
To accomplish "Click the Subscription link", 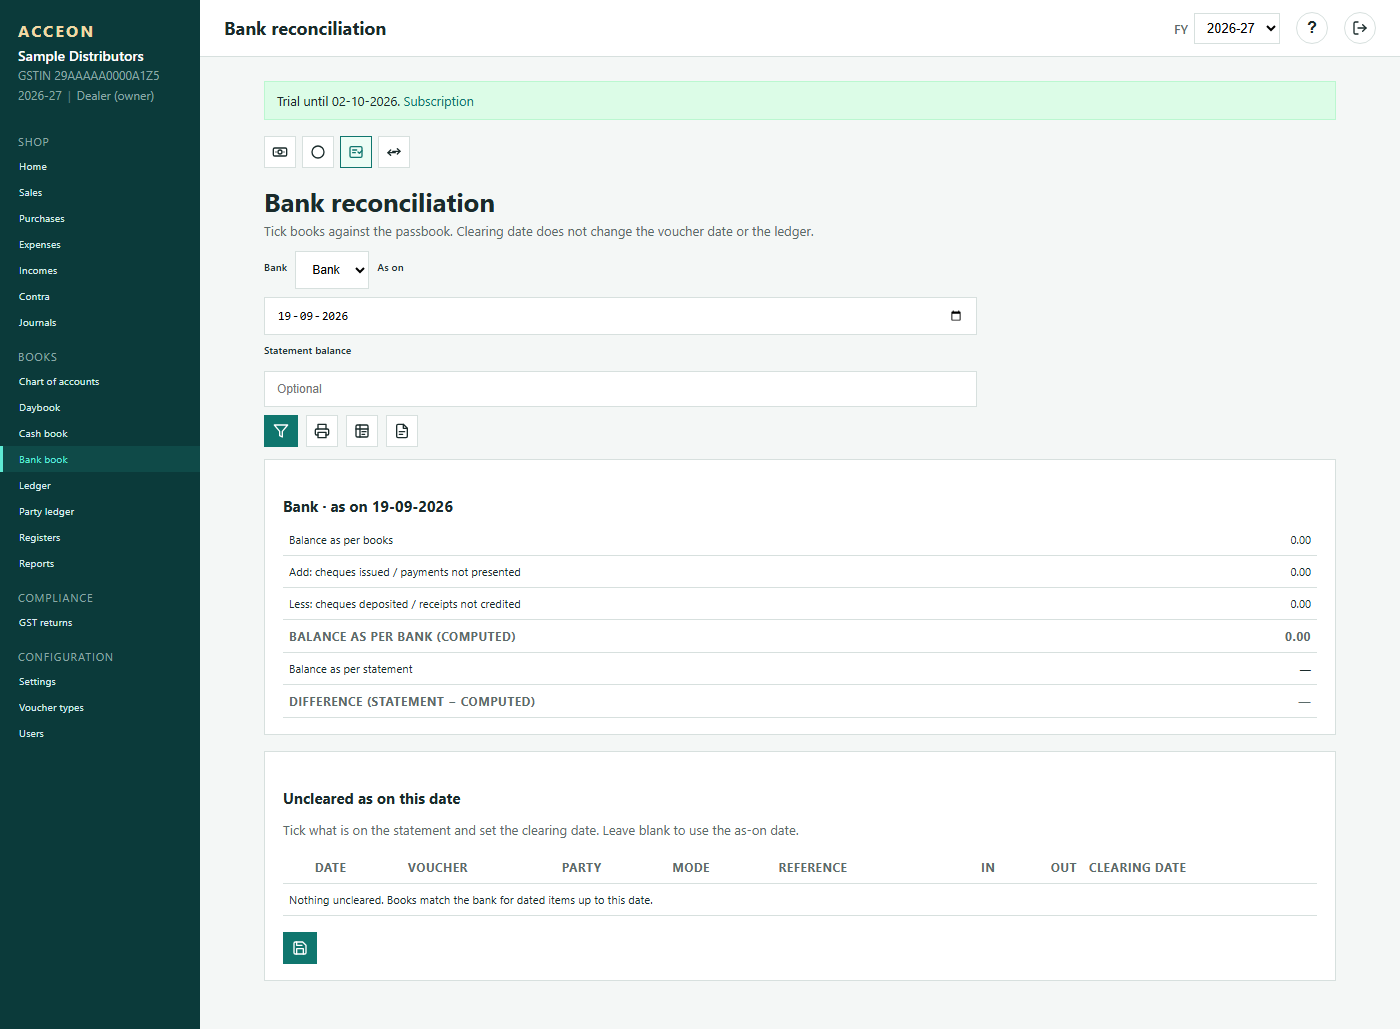I will point(438,101).
